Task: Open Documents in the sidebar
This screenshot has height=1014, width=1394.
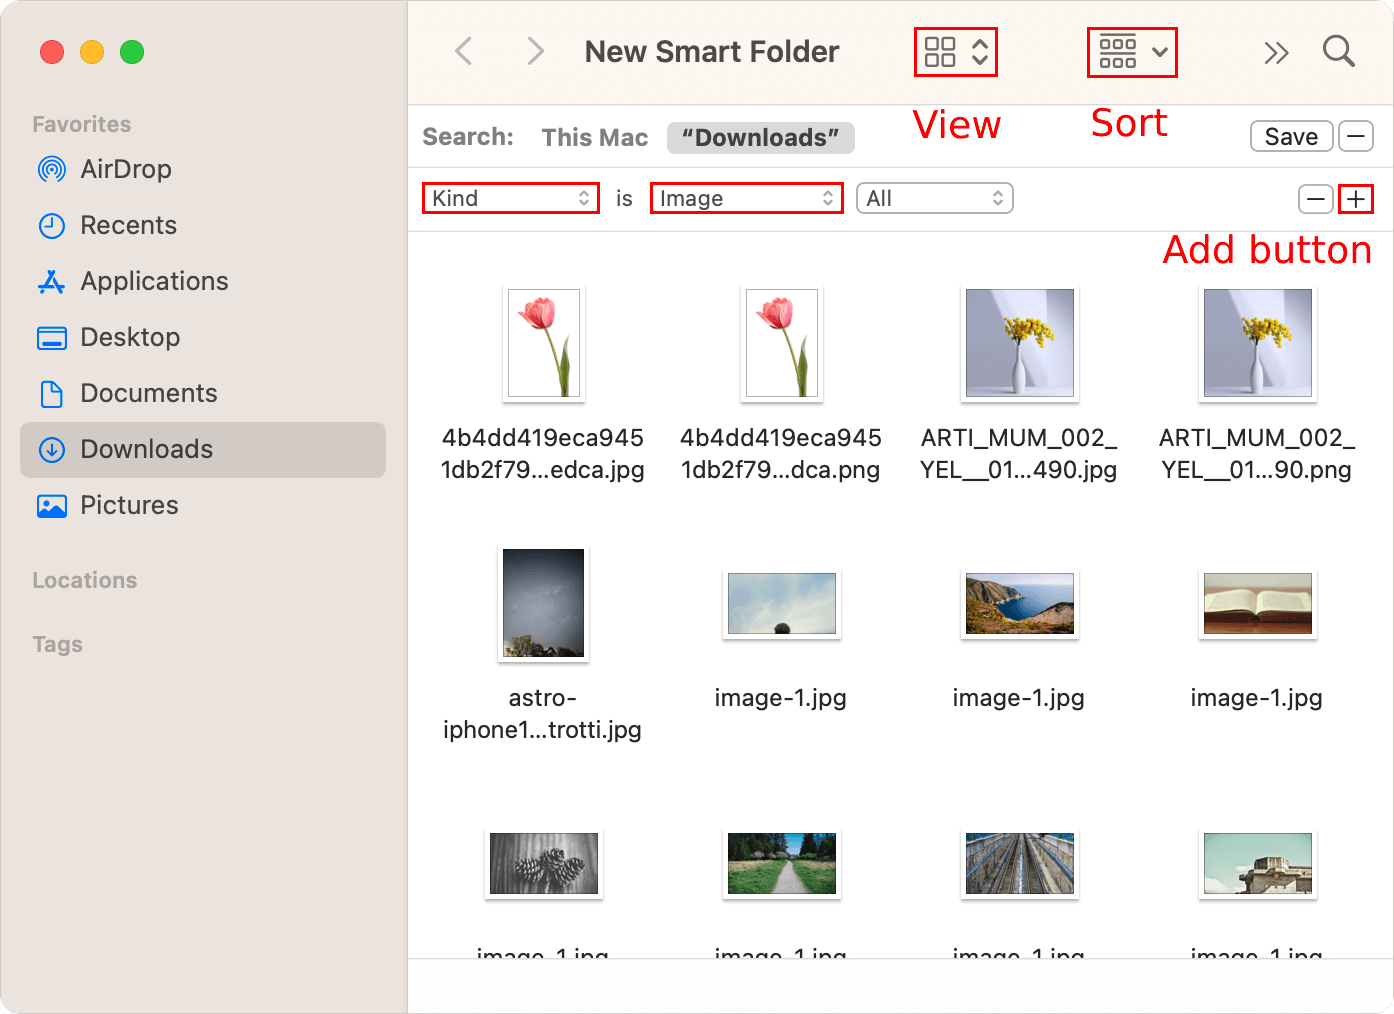Action: click(203, 393)
